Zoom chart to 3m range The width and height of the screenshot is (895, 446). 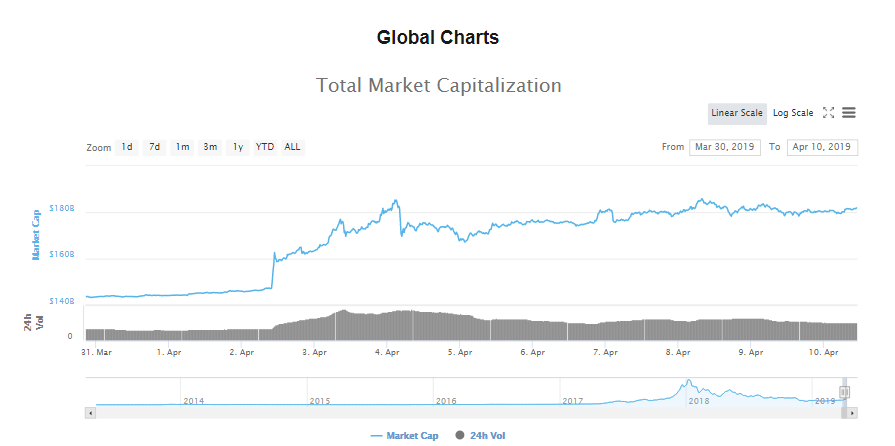coord(210,147)
